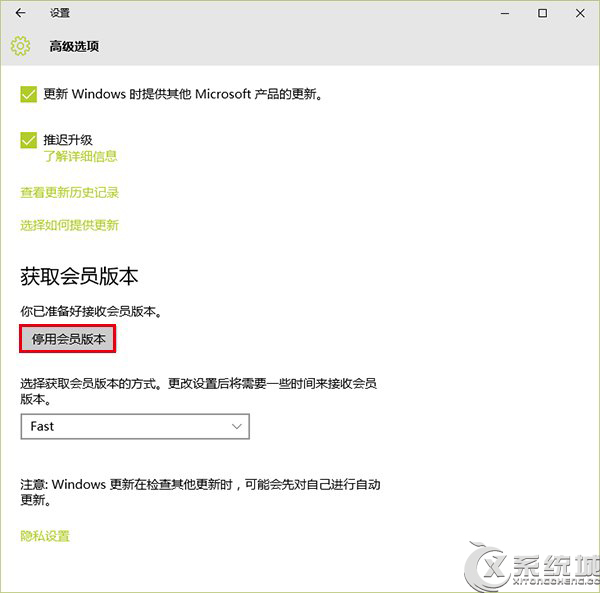Click the 设置 window title text
Screen dimensions: 600x593
pos(60,13)
